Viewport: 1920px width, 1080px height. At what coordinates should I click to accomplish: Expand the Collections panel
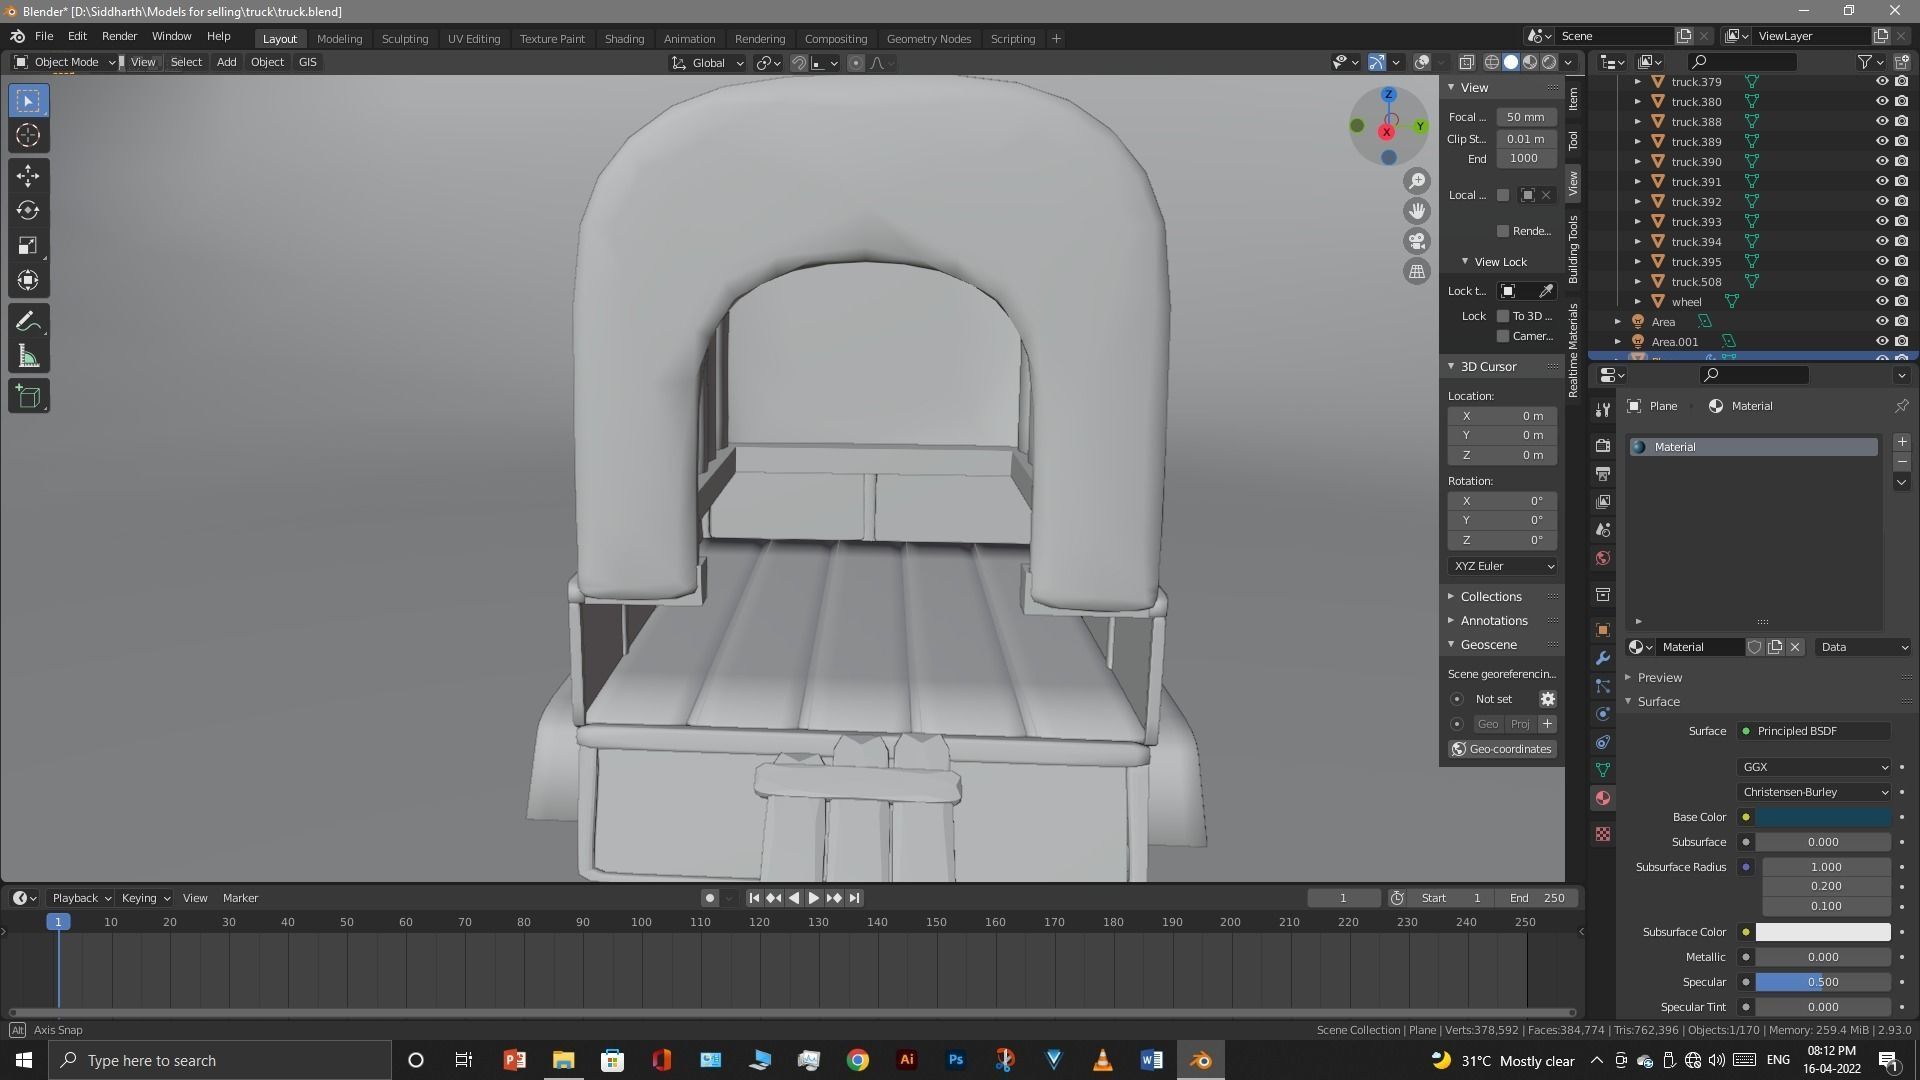coord(1490,596)
